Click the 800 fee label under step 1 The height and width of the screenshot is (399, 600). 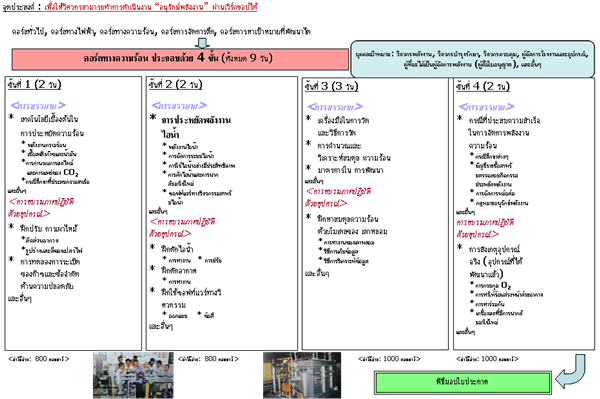pyautogui.click(x=39, y=359)
